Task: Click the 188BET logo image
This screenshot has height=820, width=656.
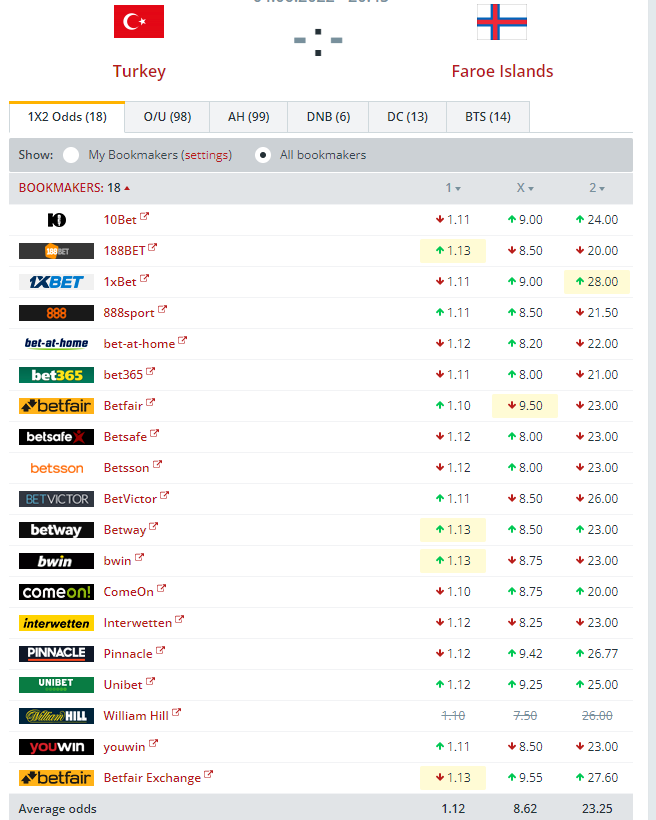Action: (56, 251)
